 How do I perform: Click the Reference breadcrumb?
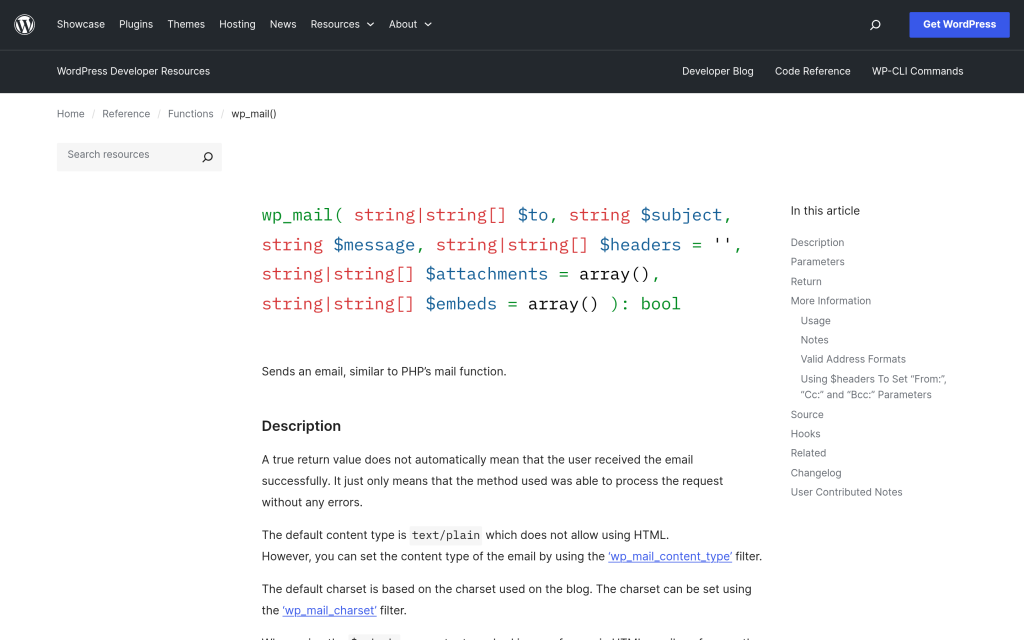126,114
